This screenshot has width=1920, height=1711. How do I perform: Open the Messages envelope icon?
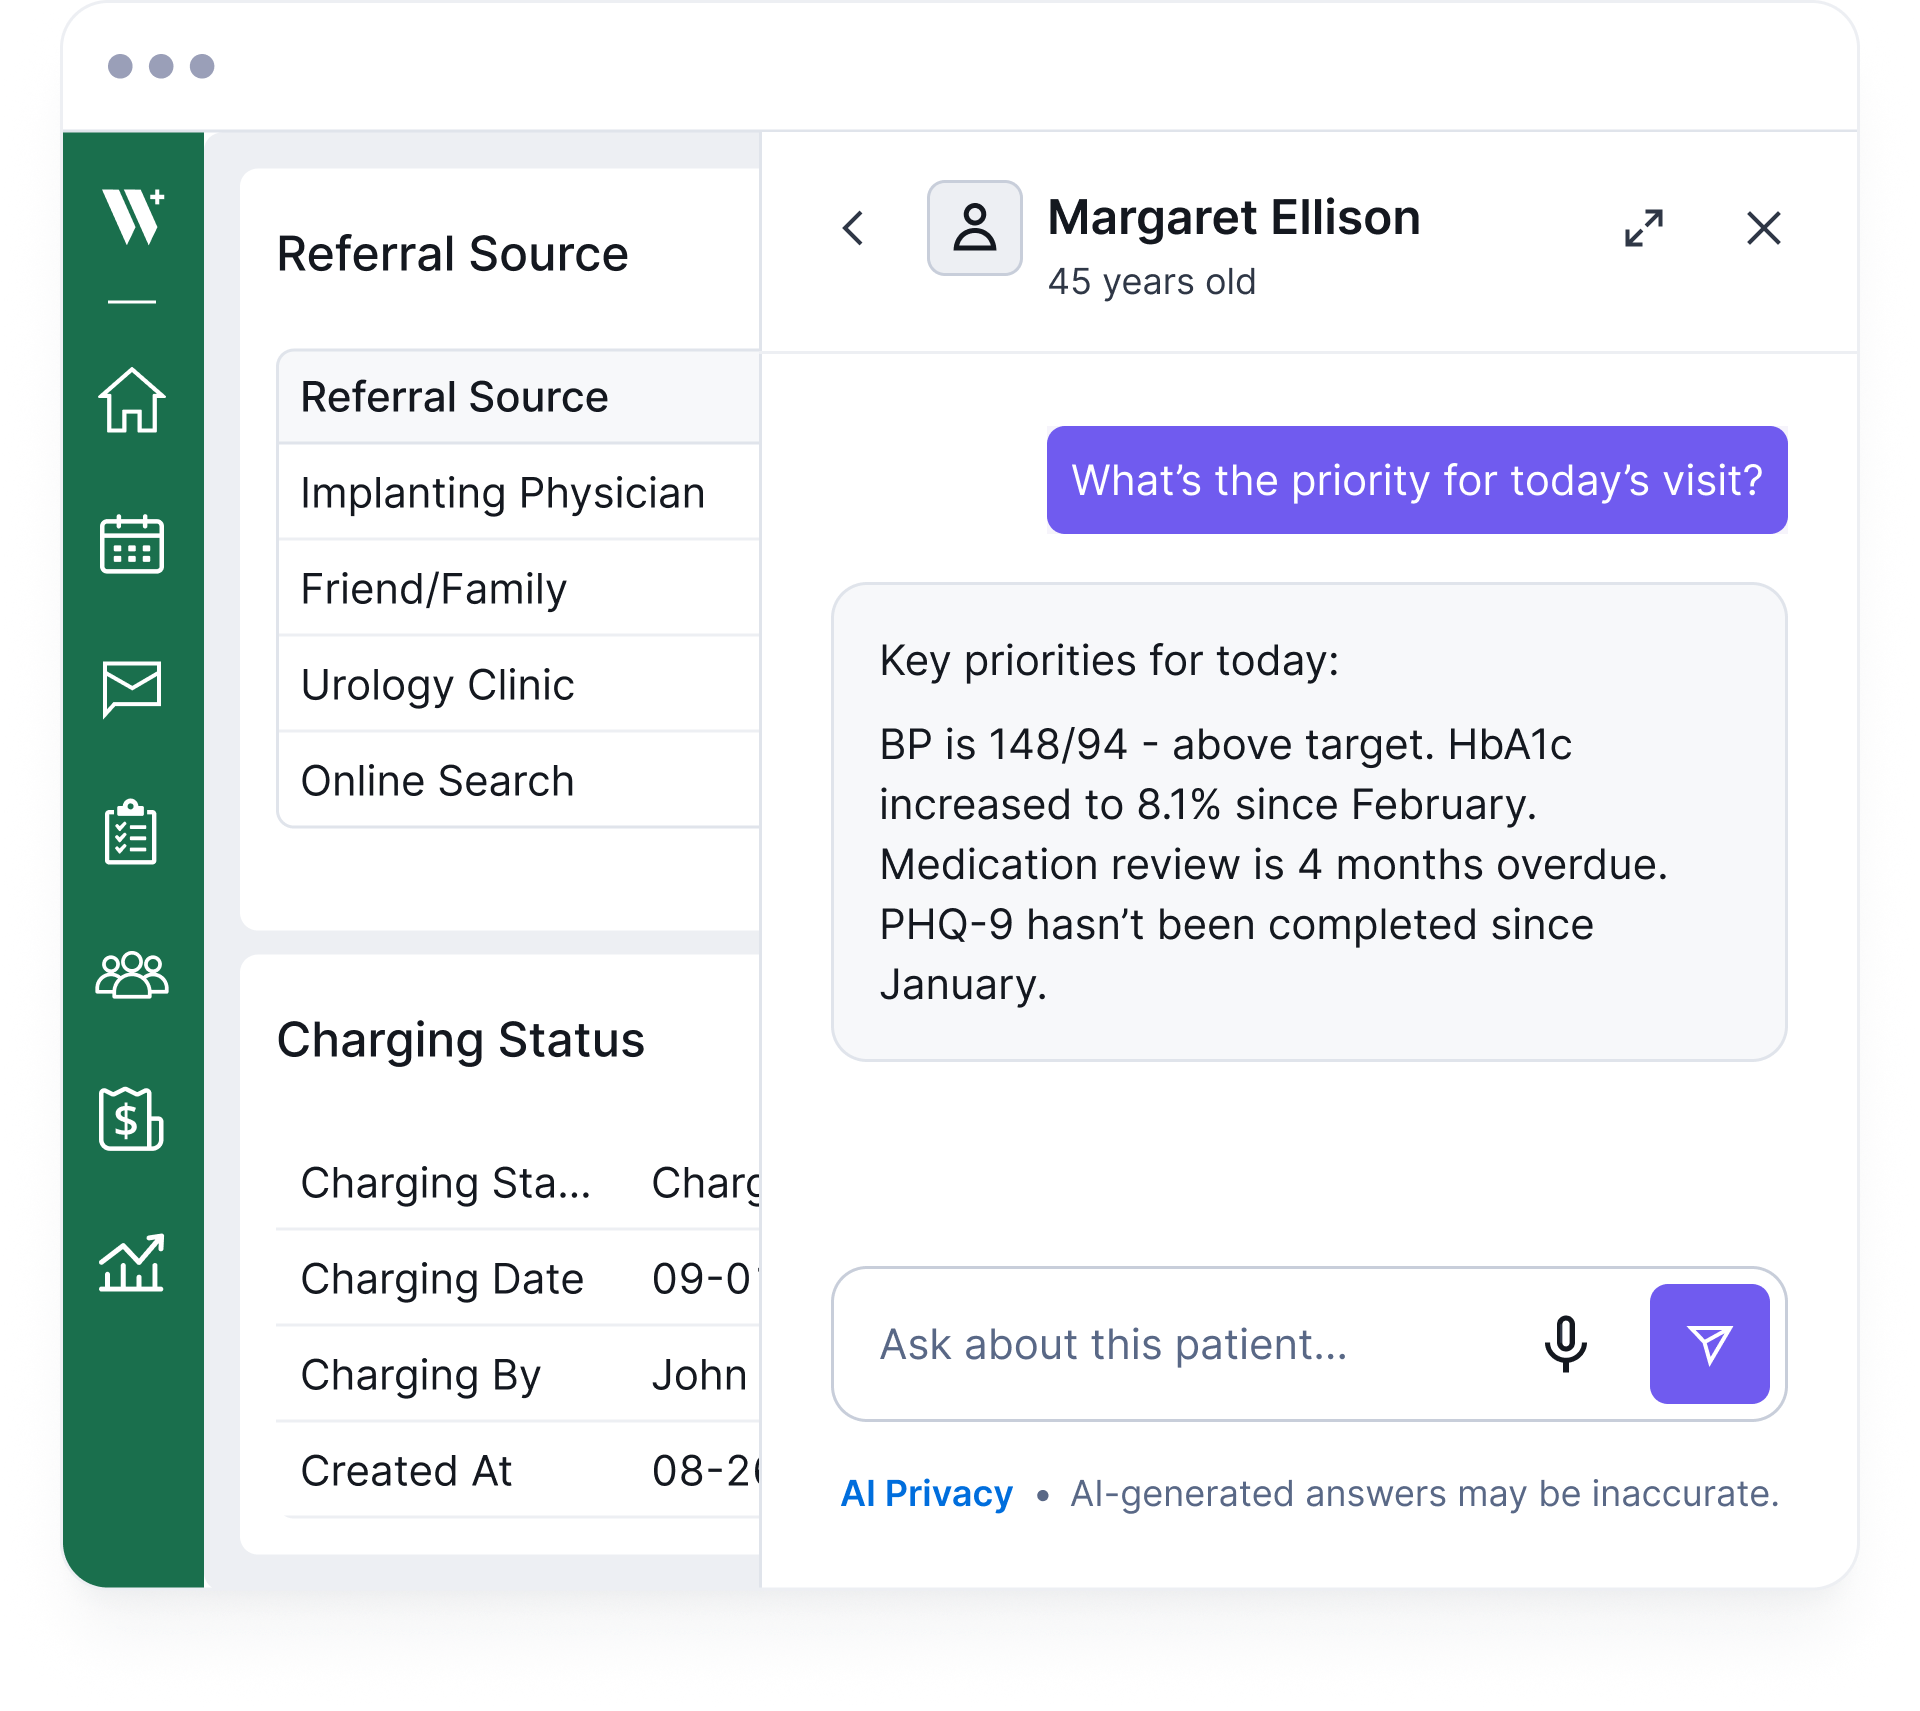coord(132,689)
